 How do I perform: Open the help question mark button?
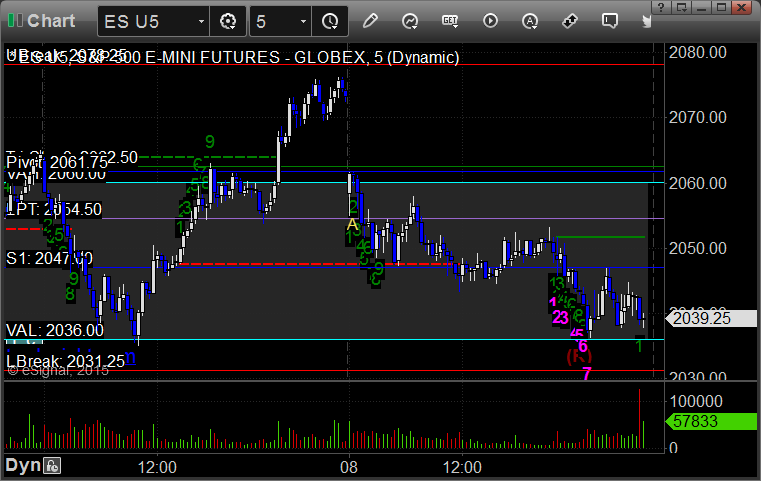click(x=662, y=7)
